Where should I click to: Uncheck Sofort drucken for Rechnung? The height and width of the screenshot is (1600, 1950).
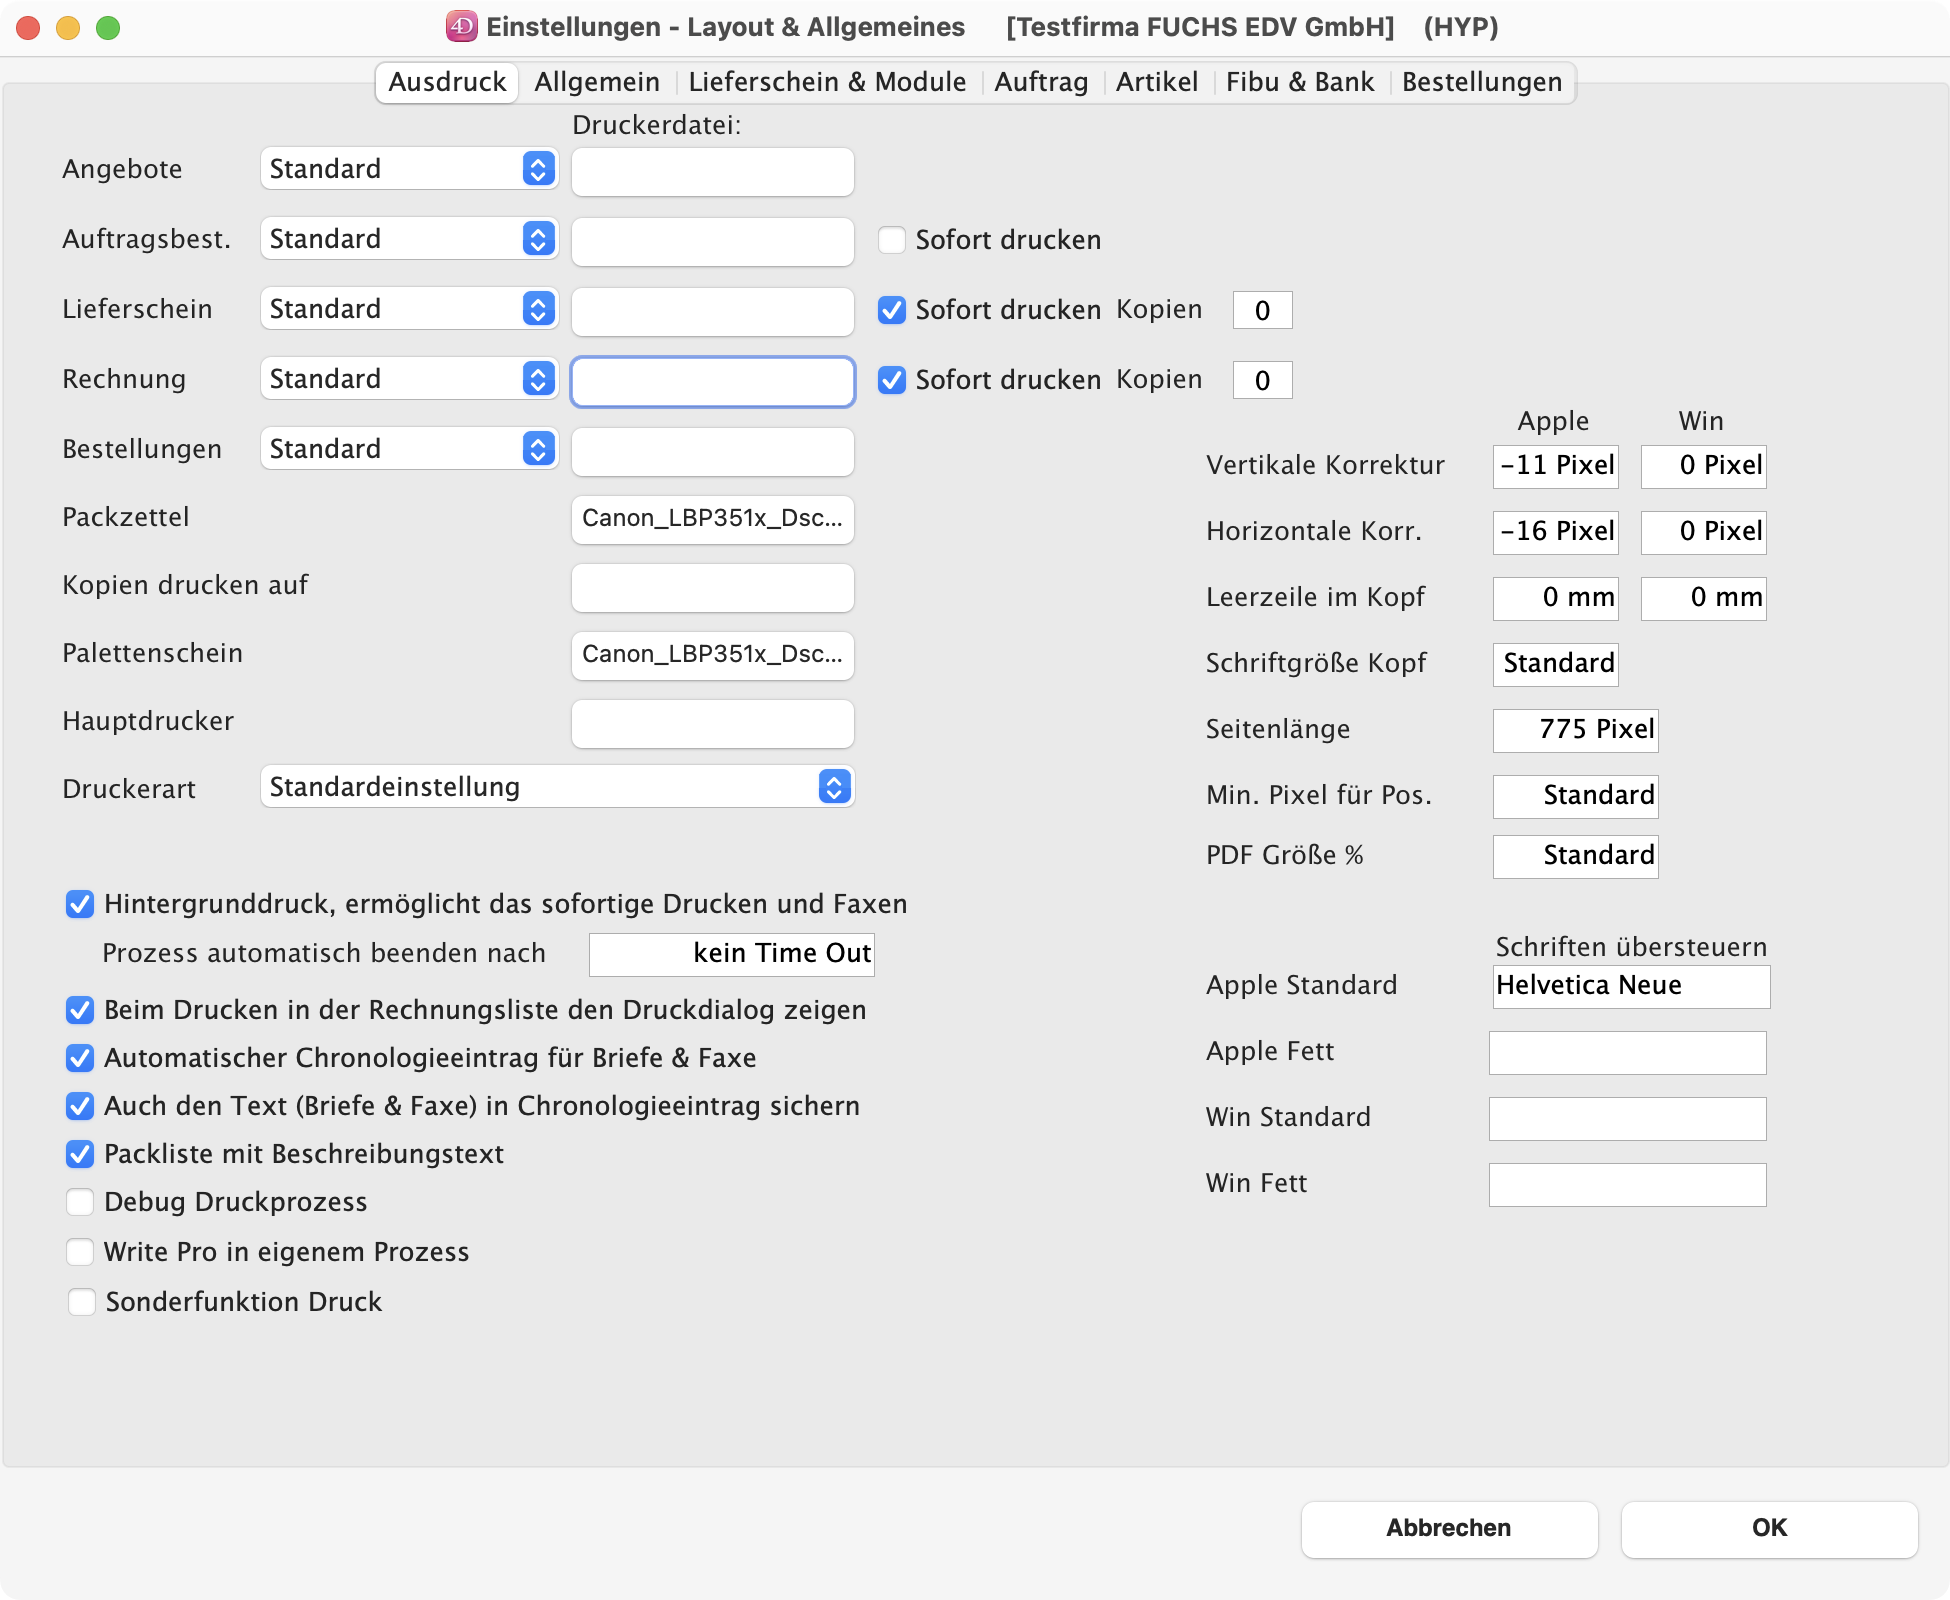coord(891,380)
